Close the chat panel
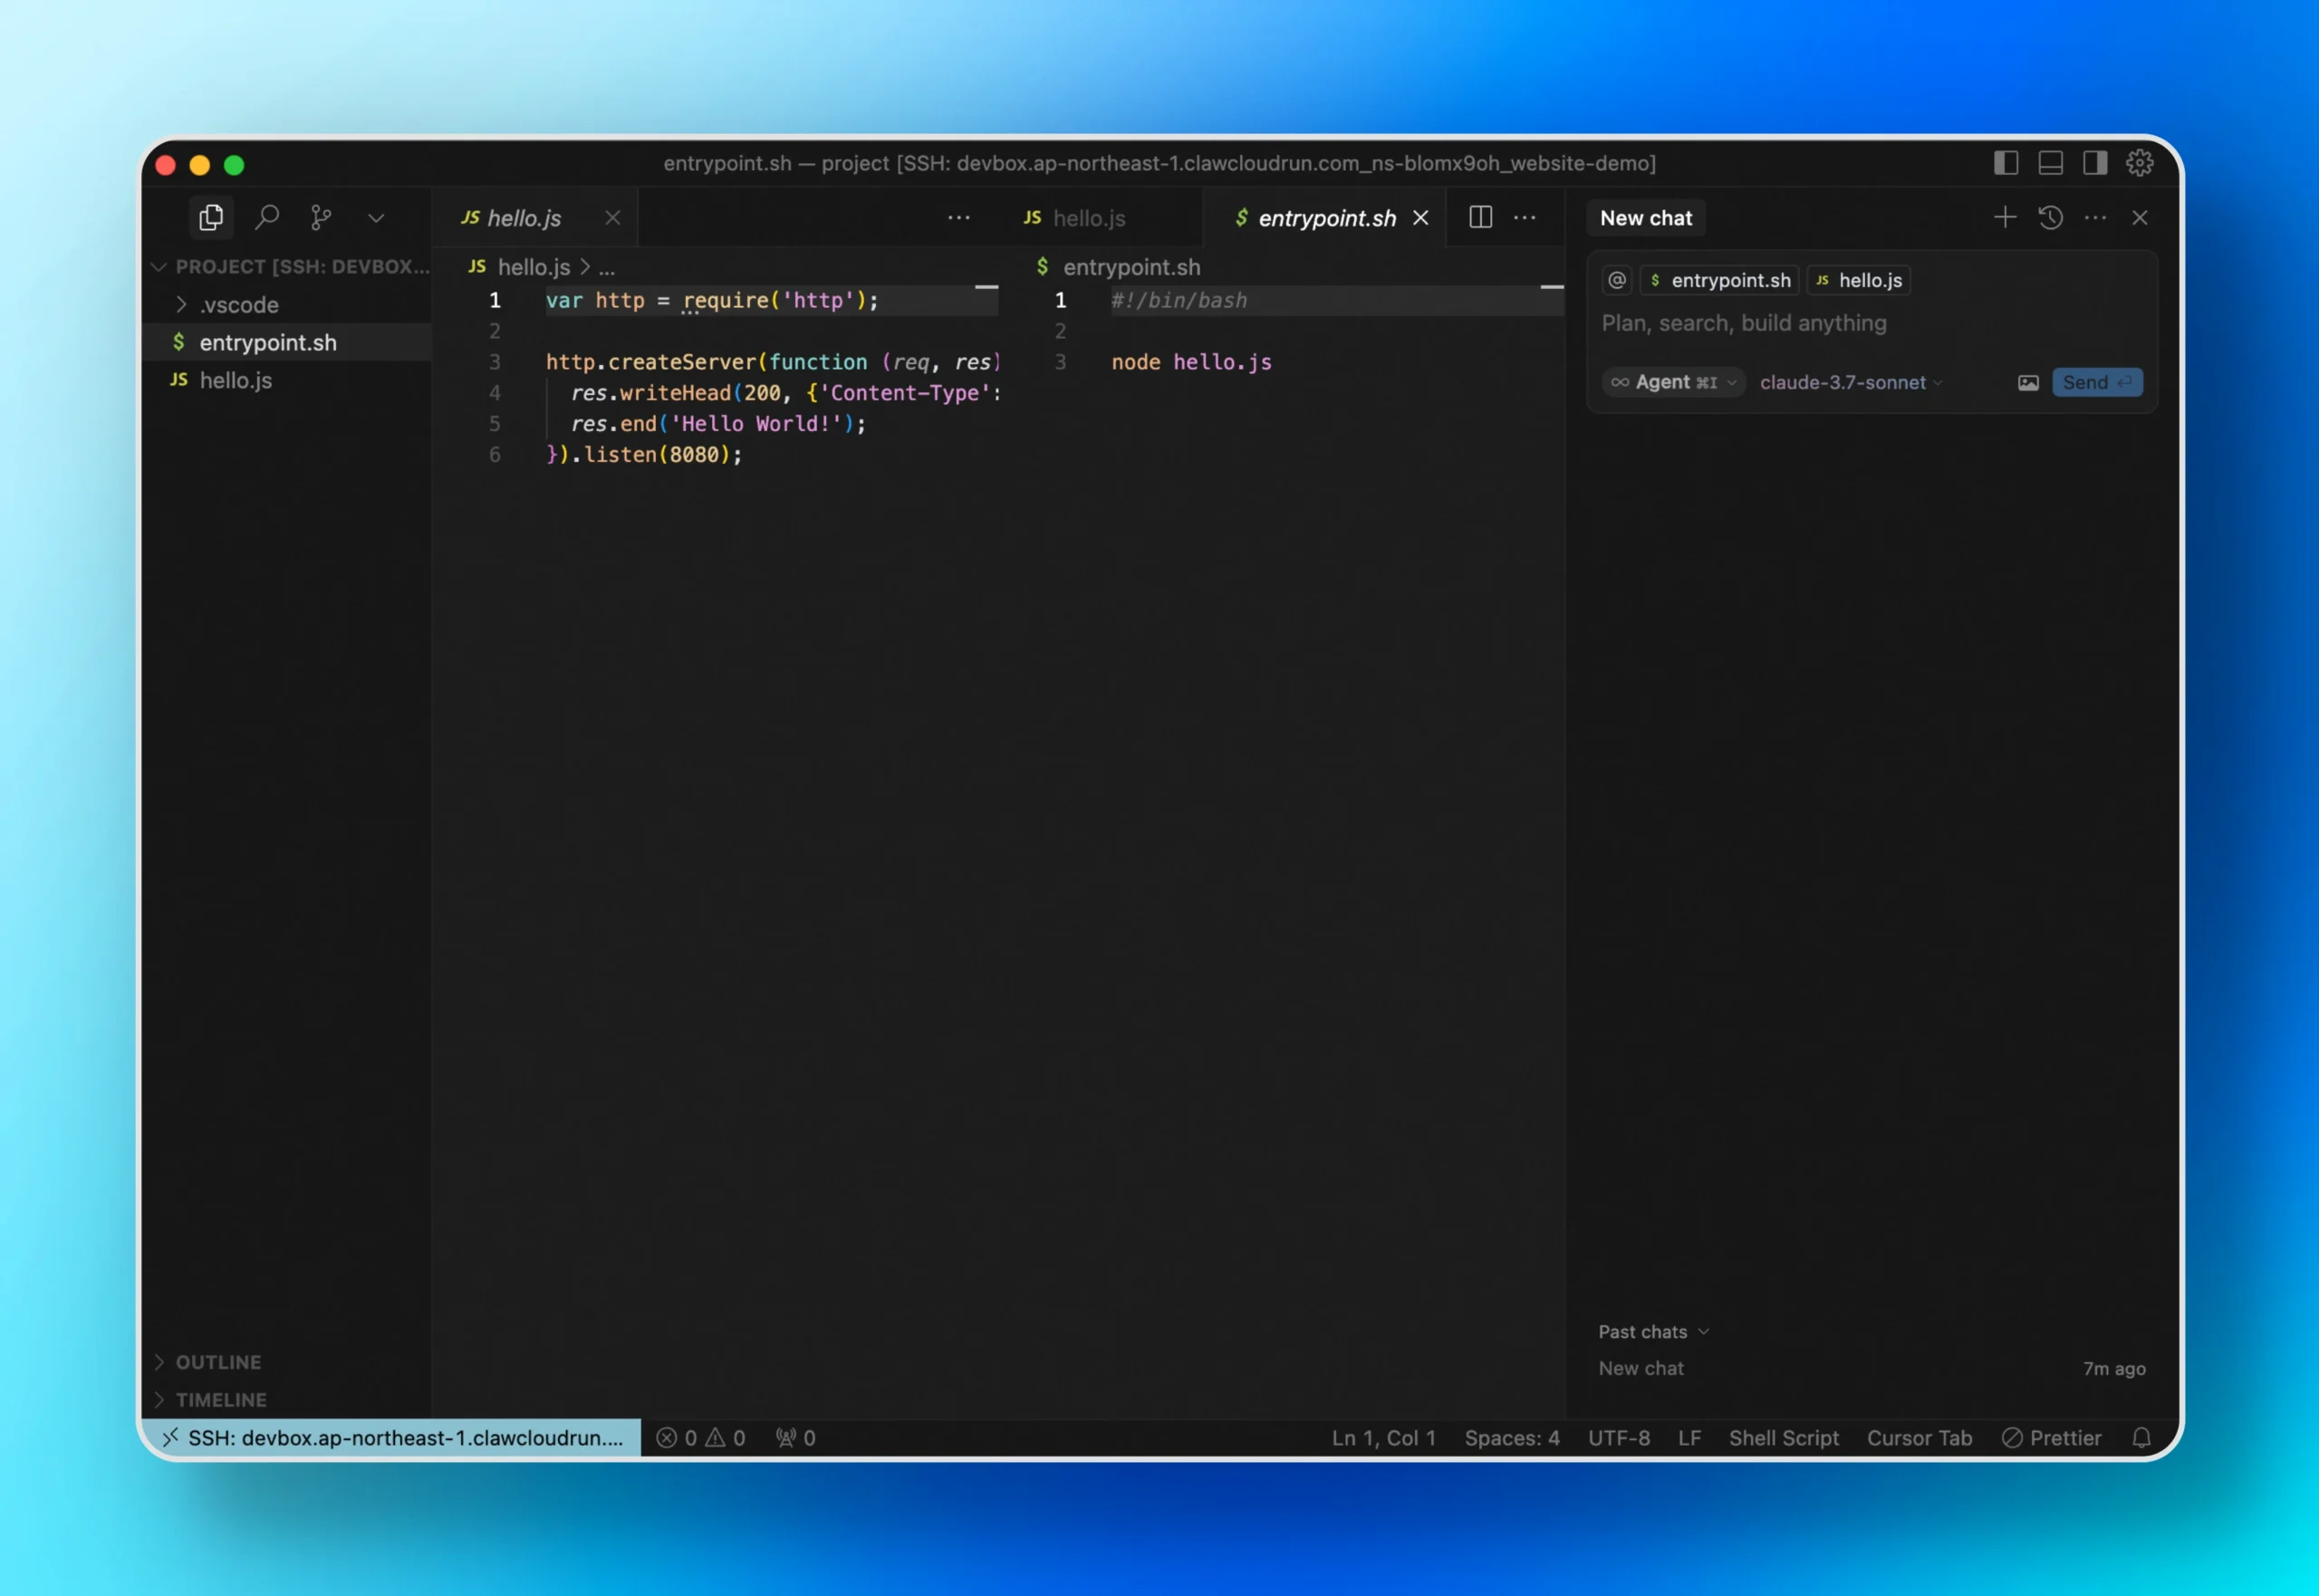The height and width of the screenshot is (1596, 2319). tap(2140, 217)
